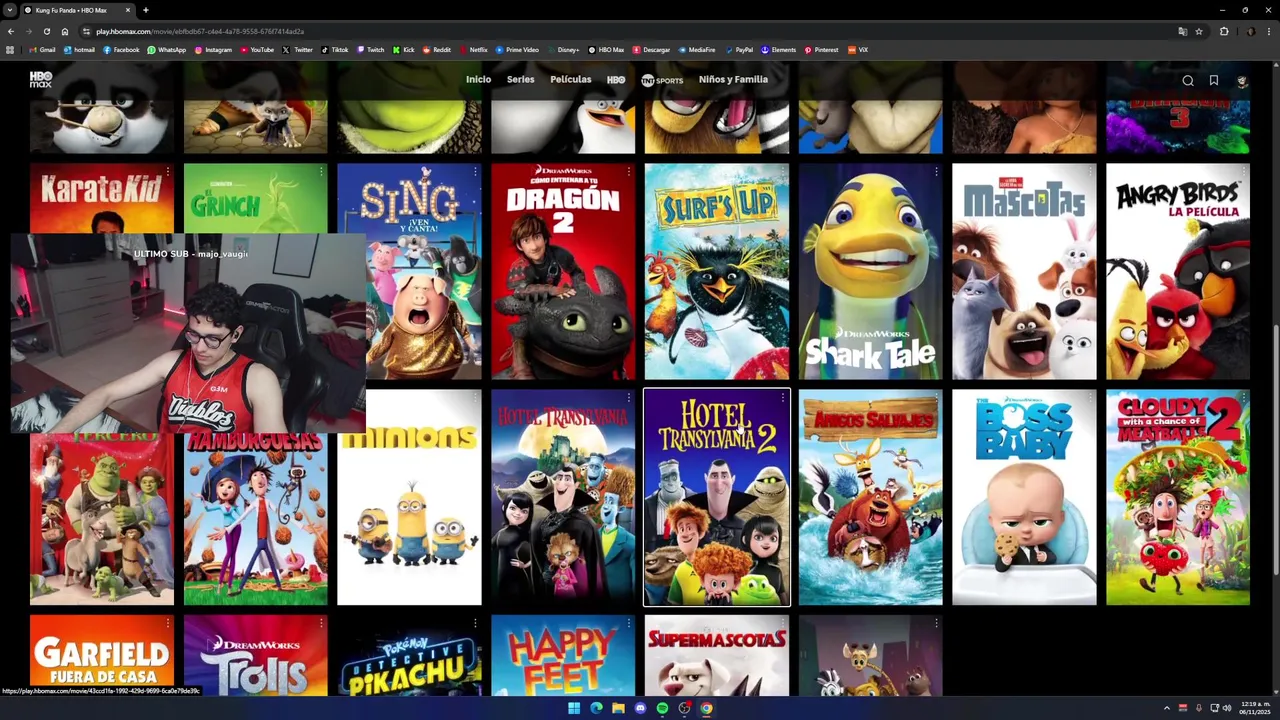Open the Gmail bookmark
Screen dimensions: 1280x720
[x=42, y=50]
